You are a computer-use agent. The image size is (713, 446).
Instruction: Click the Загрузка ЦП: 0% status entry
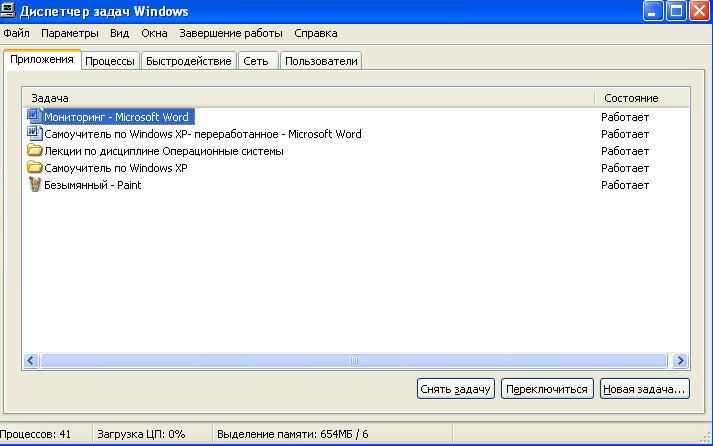pyautogui.click(x=141, y=434)
